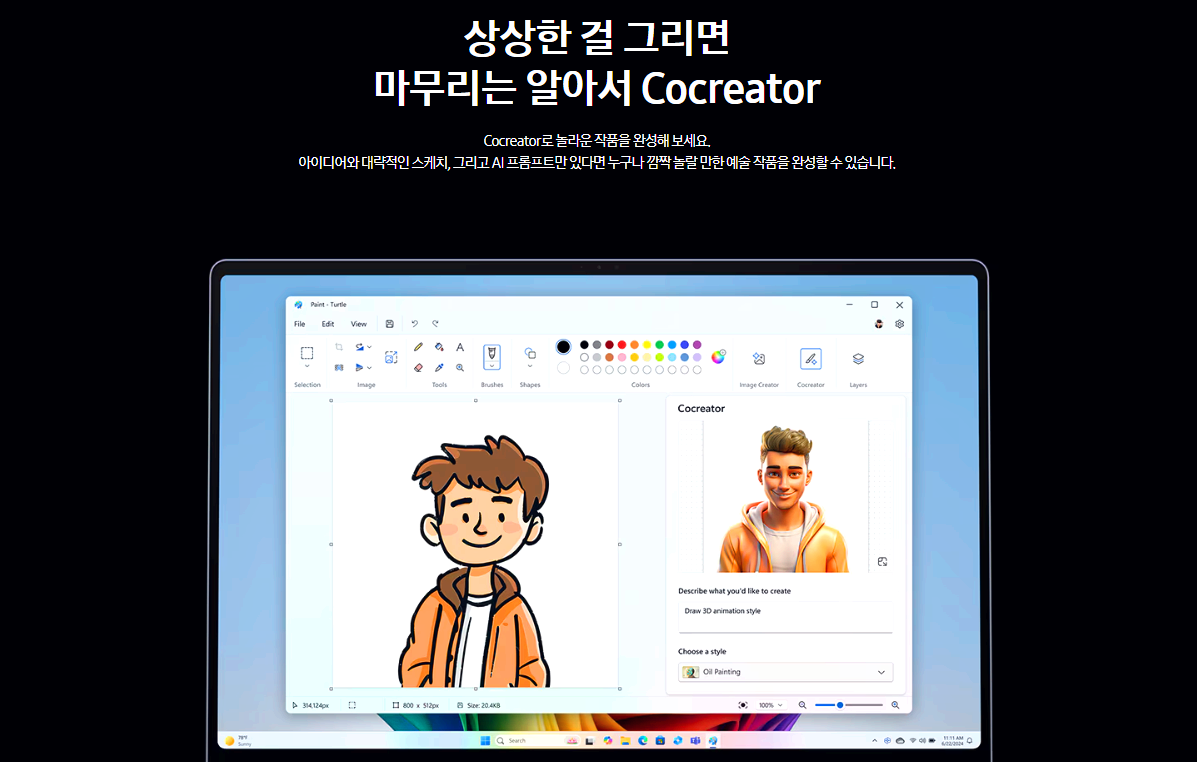
Task: Click the Redo button
Action: (435, 324)
